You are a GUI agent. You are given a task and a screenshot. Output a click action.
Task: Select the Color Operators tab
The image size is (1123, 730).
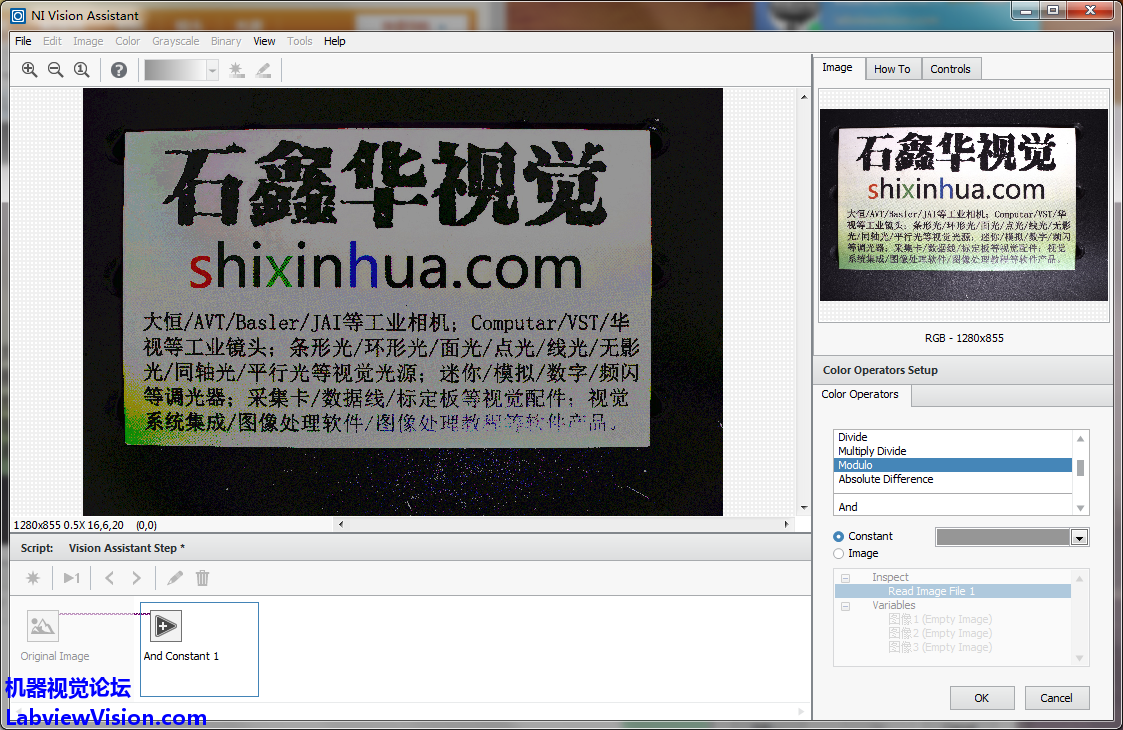pyautogui.click(x=860, y=394)
